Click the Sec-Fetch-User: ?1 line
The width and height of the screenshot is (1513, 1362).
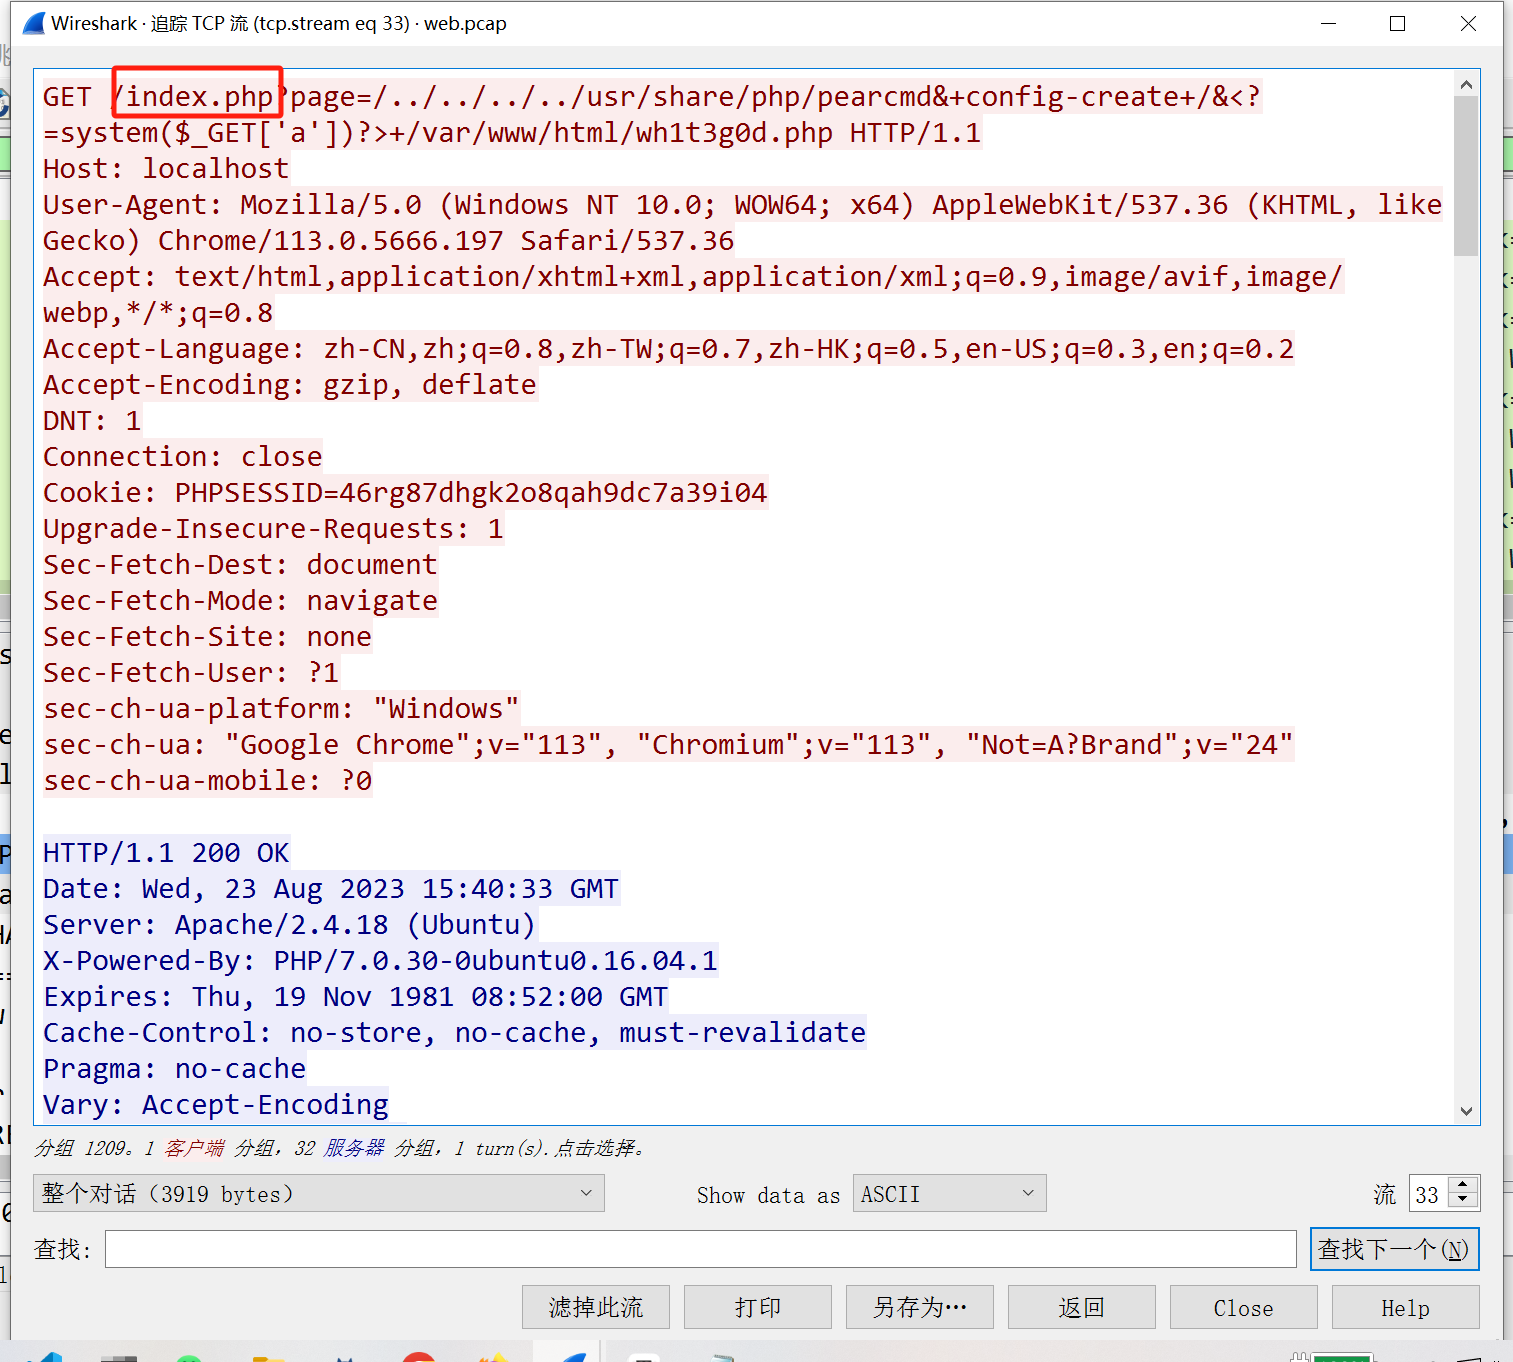click(x=191, y=672)
